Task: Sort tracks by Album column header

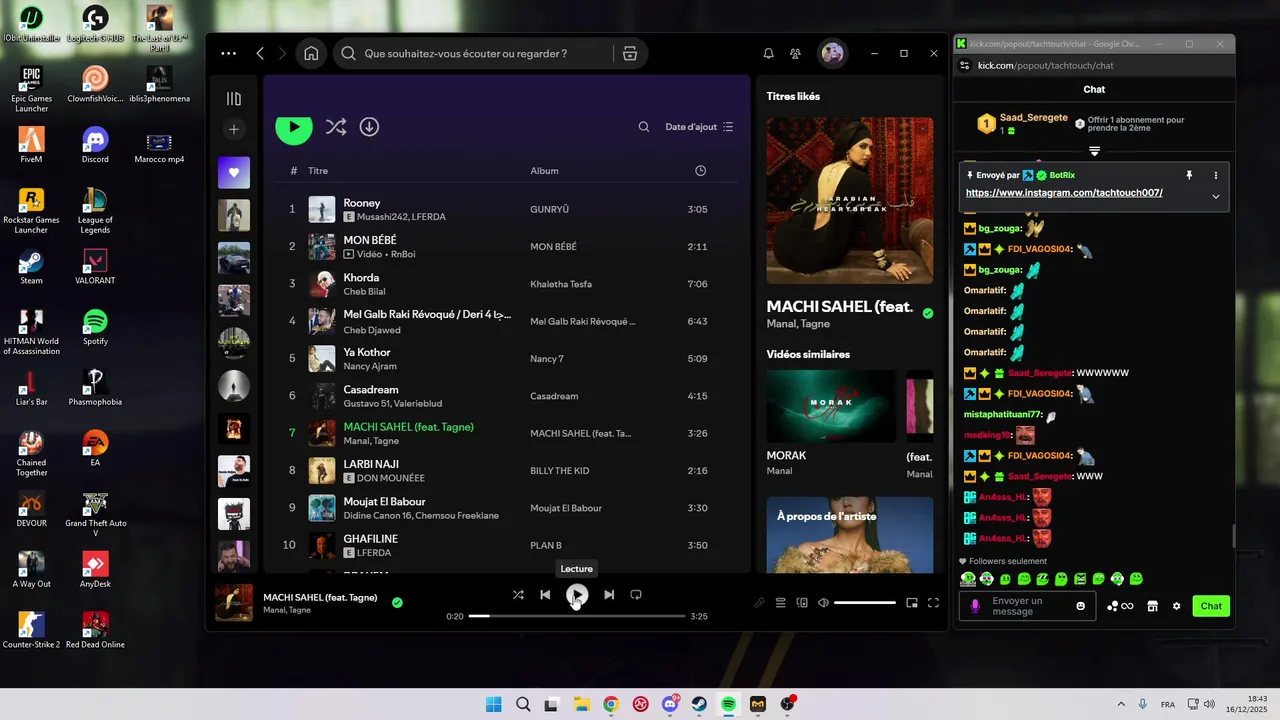Action: tap(544, 171)
